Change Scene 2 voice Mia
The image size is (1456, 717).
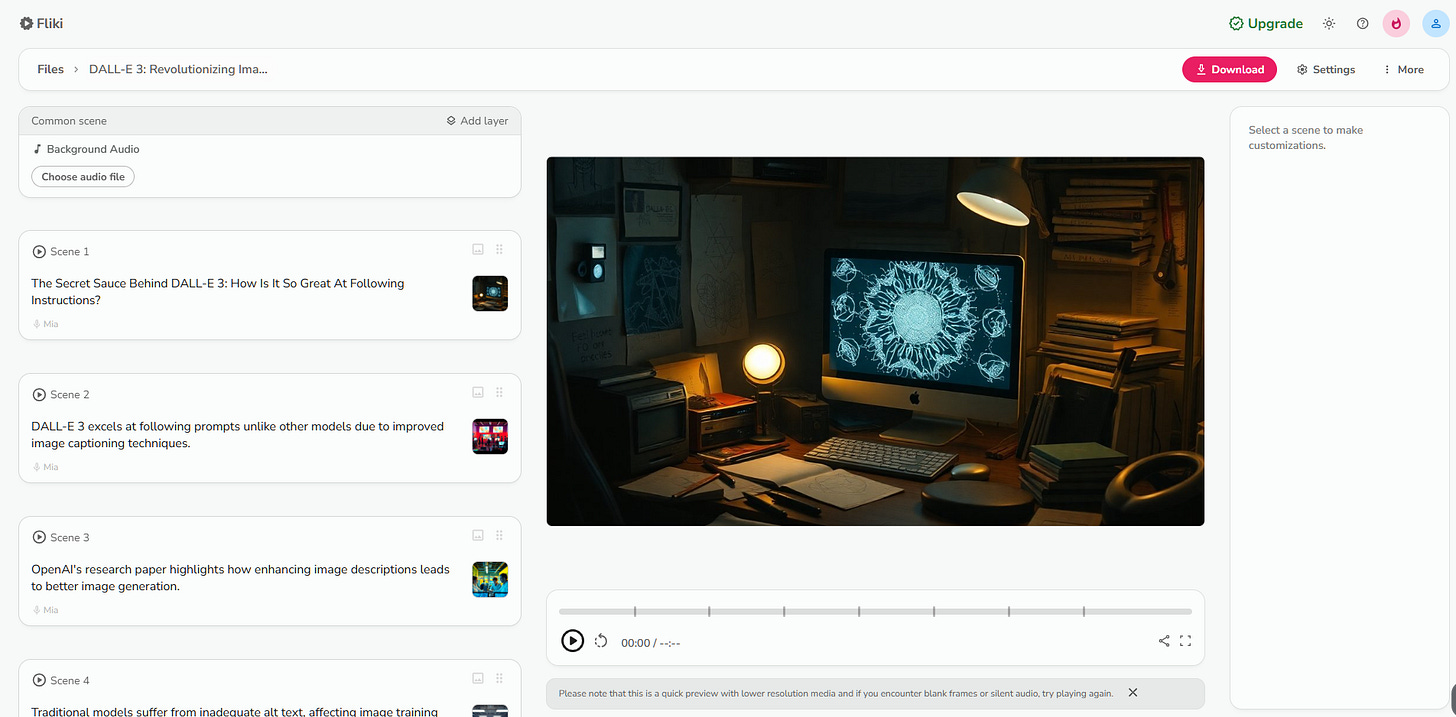click(x=45, y=467)
